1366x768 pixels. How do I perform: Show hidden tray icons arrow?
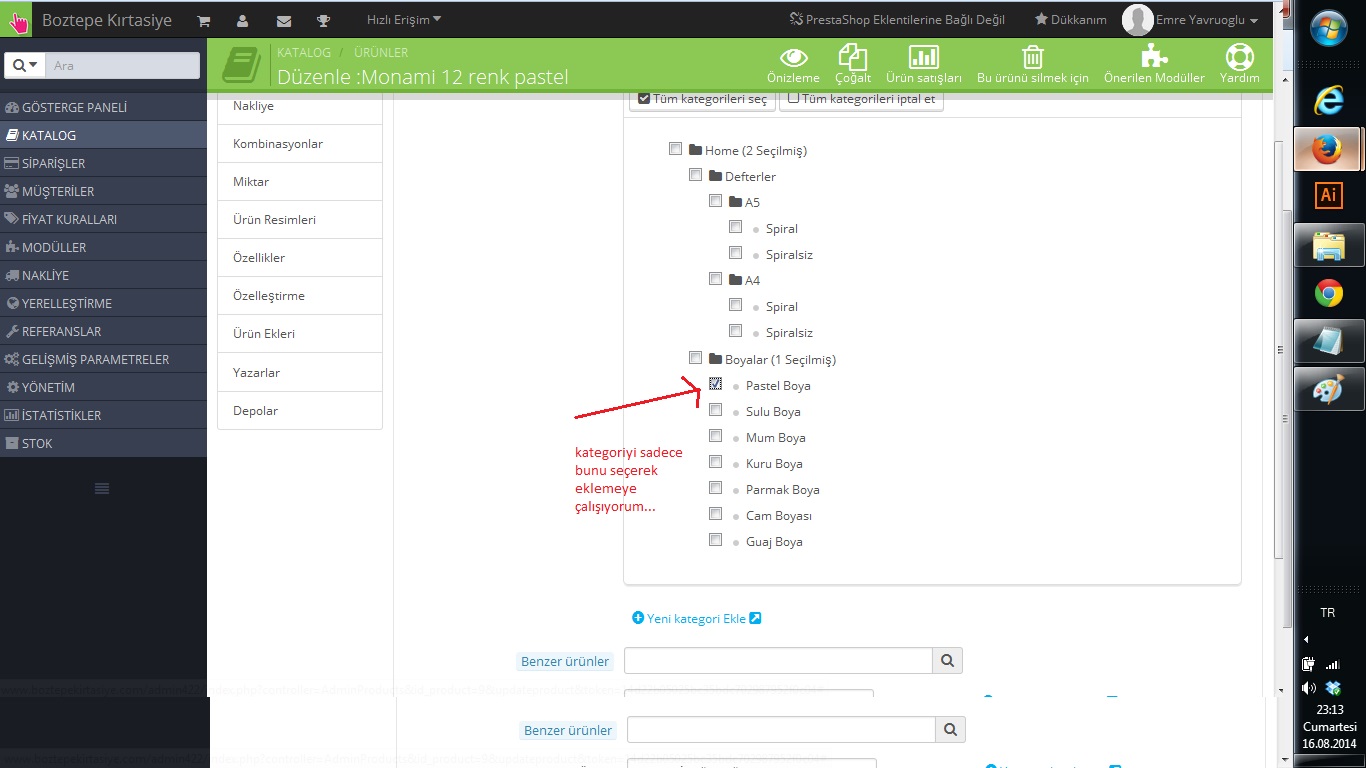(x=1306, y=639)
